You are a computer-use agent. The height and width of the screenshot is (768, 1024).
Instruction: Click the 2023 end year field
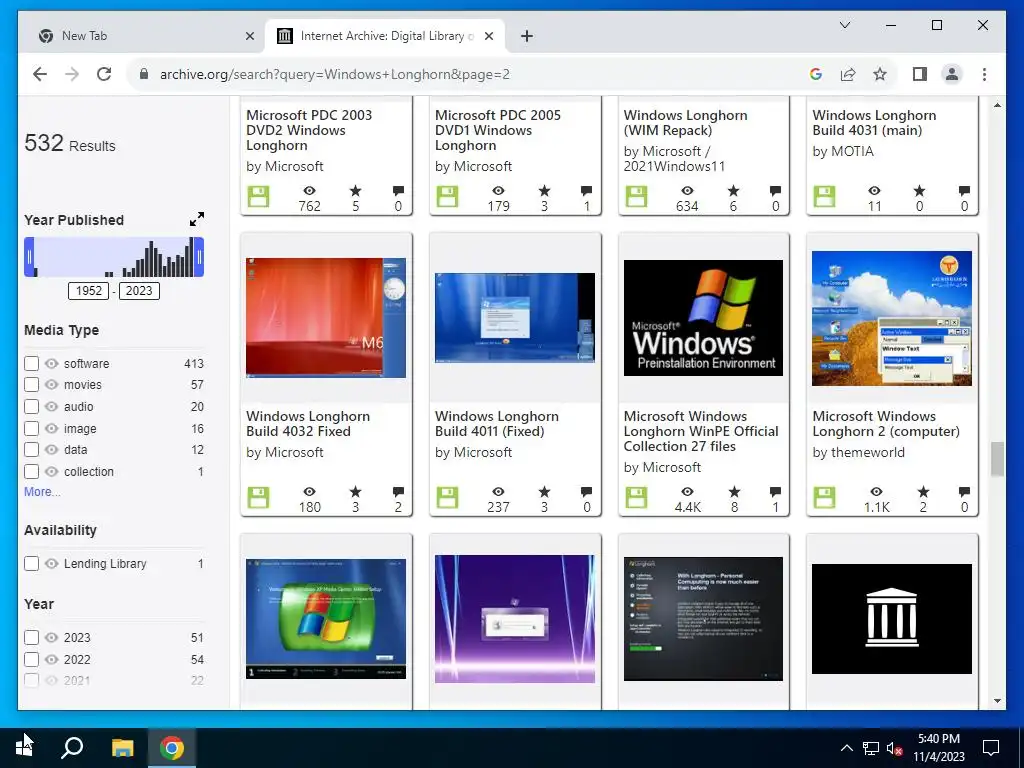pyautogui.click(x=139, y=291)
